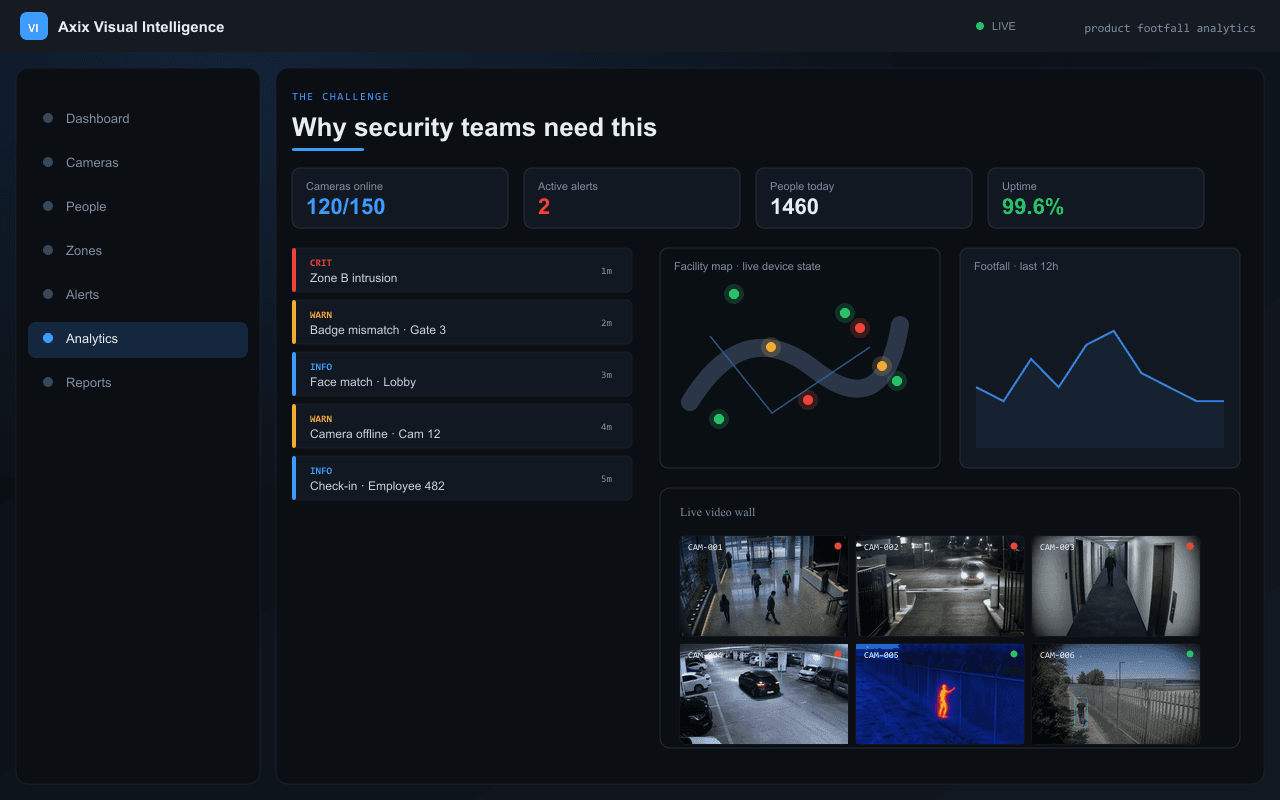Open the Badge mismatch Gate 3 alert
The image size is (1280, 800).
click(x=462, y=322)
